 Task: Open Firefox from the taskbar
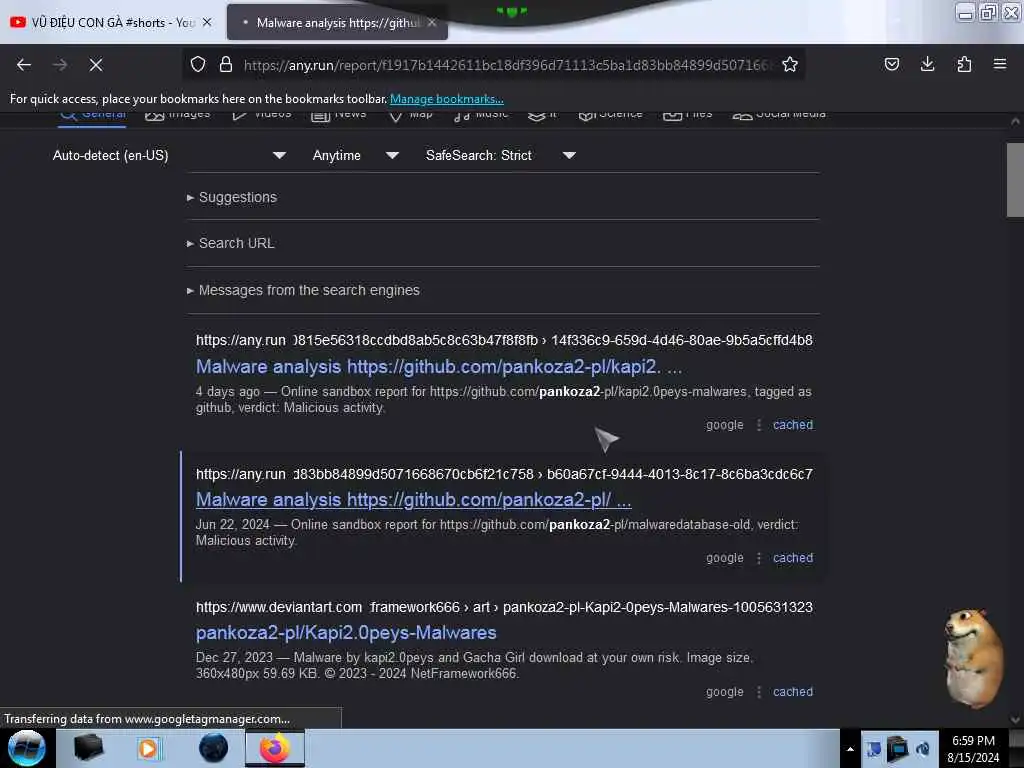click(x=275, y=748)
